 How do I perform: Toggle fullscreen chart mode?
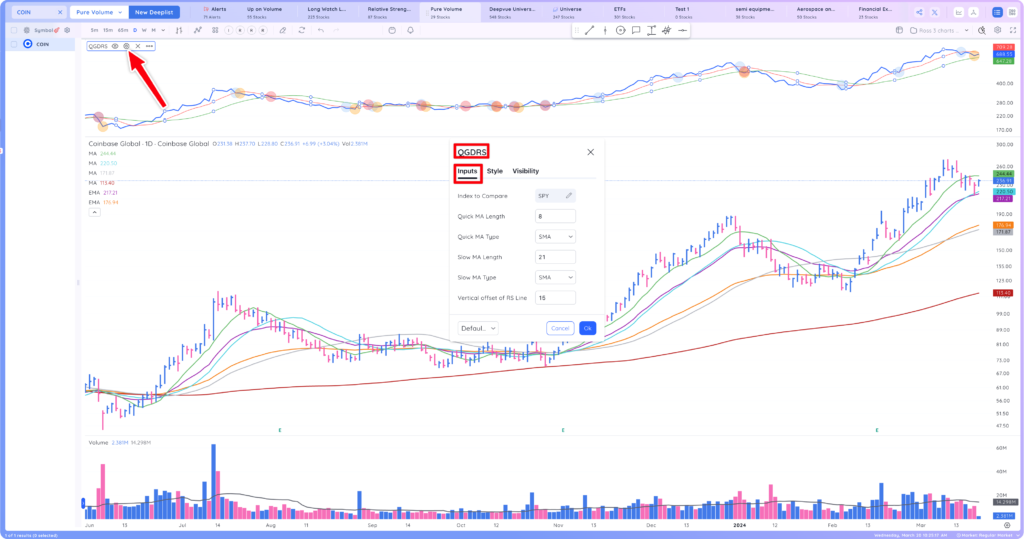(1013, 30)
